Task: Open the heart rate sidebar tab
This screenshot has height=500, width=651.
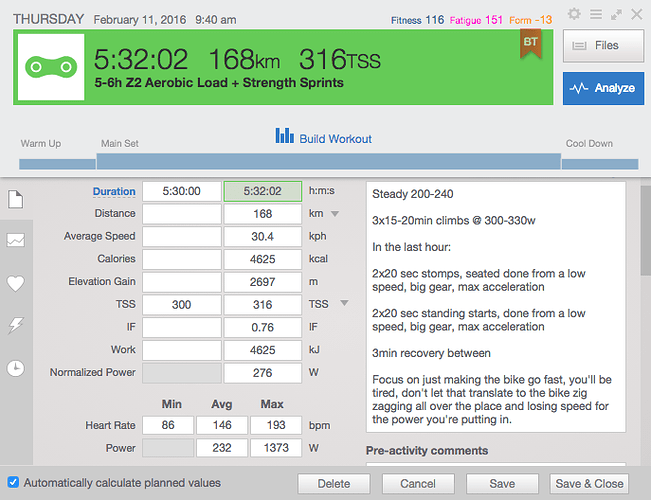Action: [x=16, y=283]
